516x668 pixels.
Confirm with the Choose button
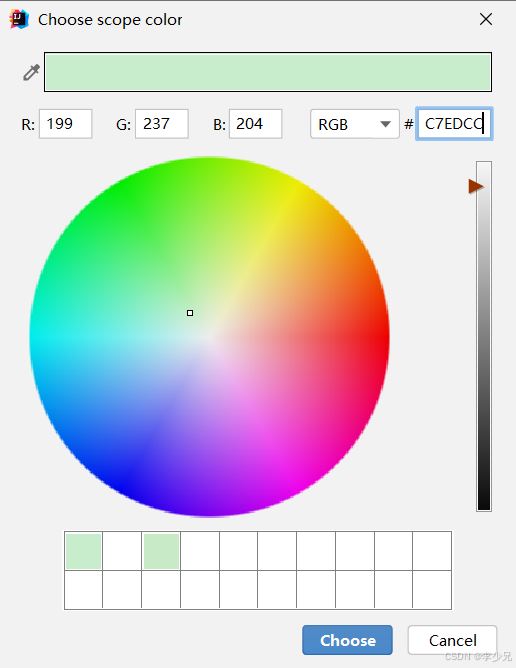point(347,640)
